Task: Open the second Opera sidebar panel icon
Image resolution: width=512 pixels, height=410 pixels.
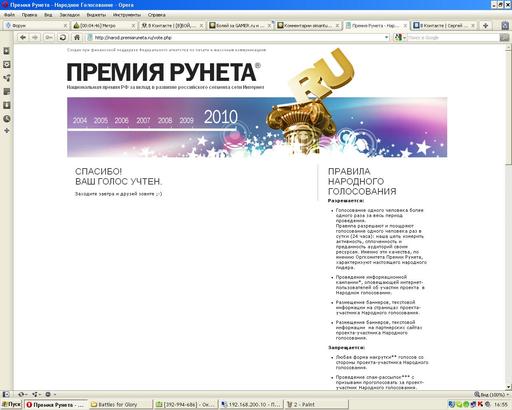Action: pyautogui.click(x=7, y=64)
